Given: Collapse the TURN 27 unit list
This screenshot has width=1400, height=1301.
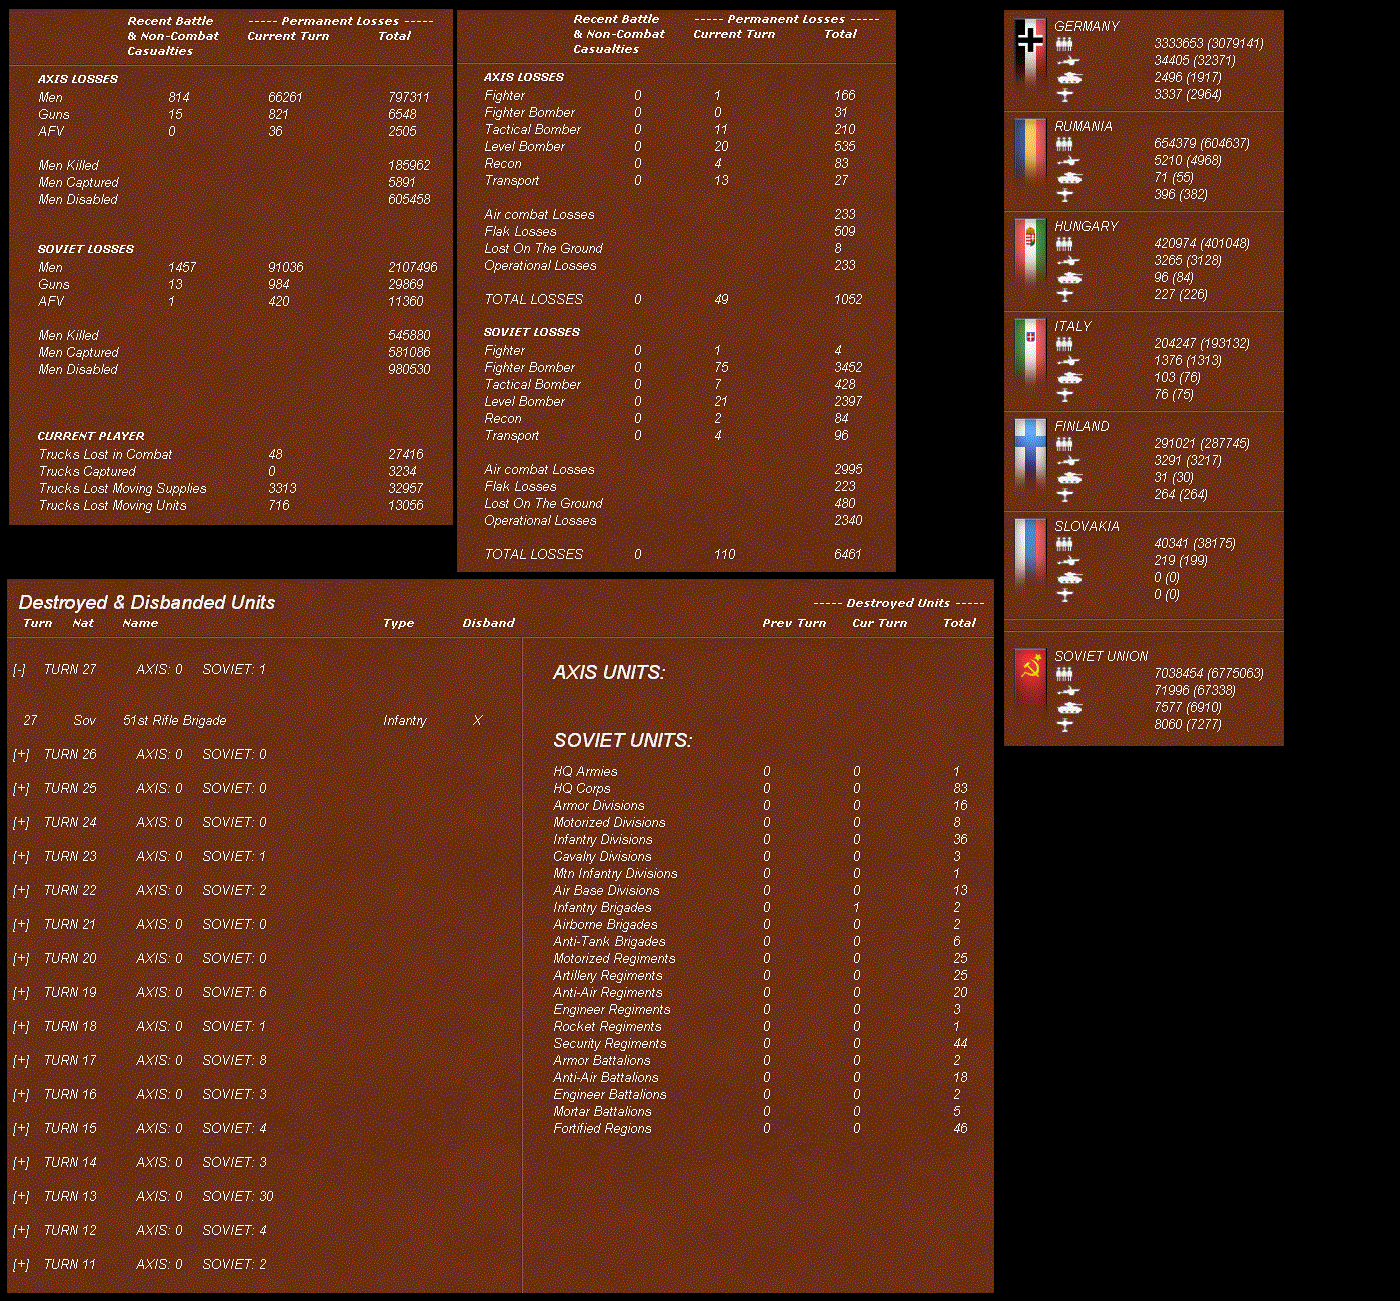Looking at the screenshot, I should pos(20,670).
